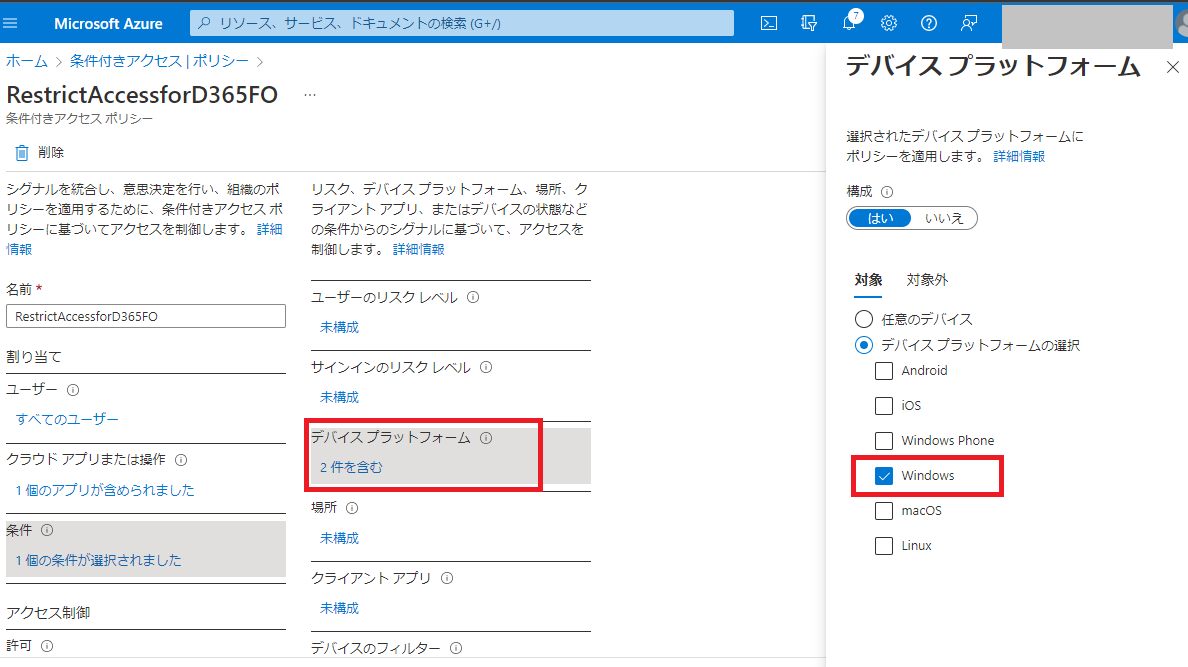Show info icon for デバイス プラットフォーム condition
1188x667 pixels.
tap(486, 437)
